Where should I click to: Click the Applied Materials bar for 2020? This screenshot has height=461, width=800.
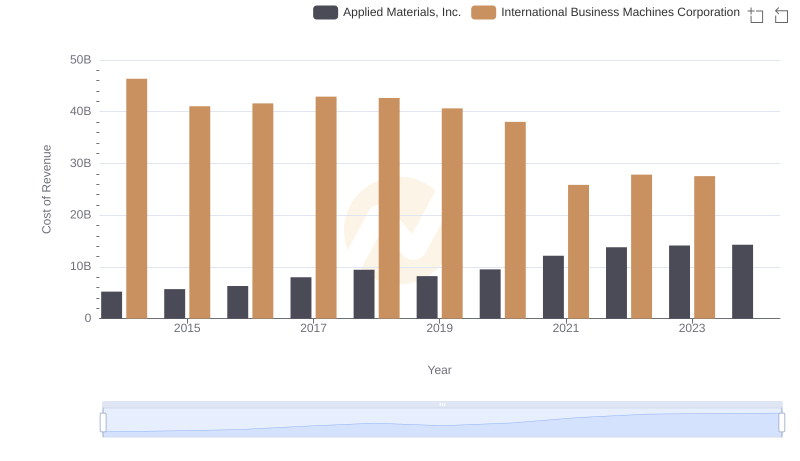[x=490, y=294]
